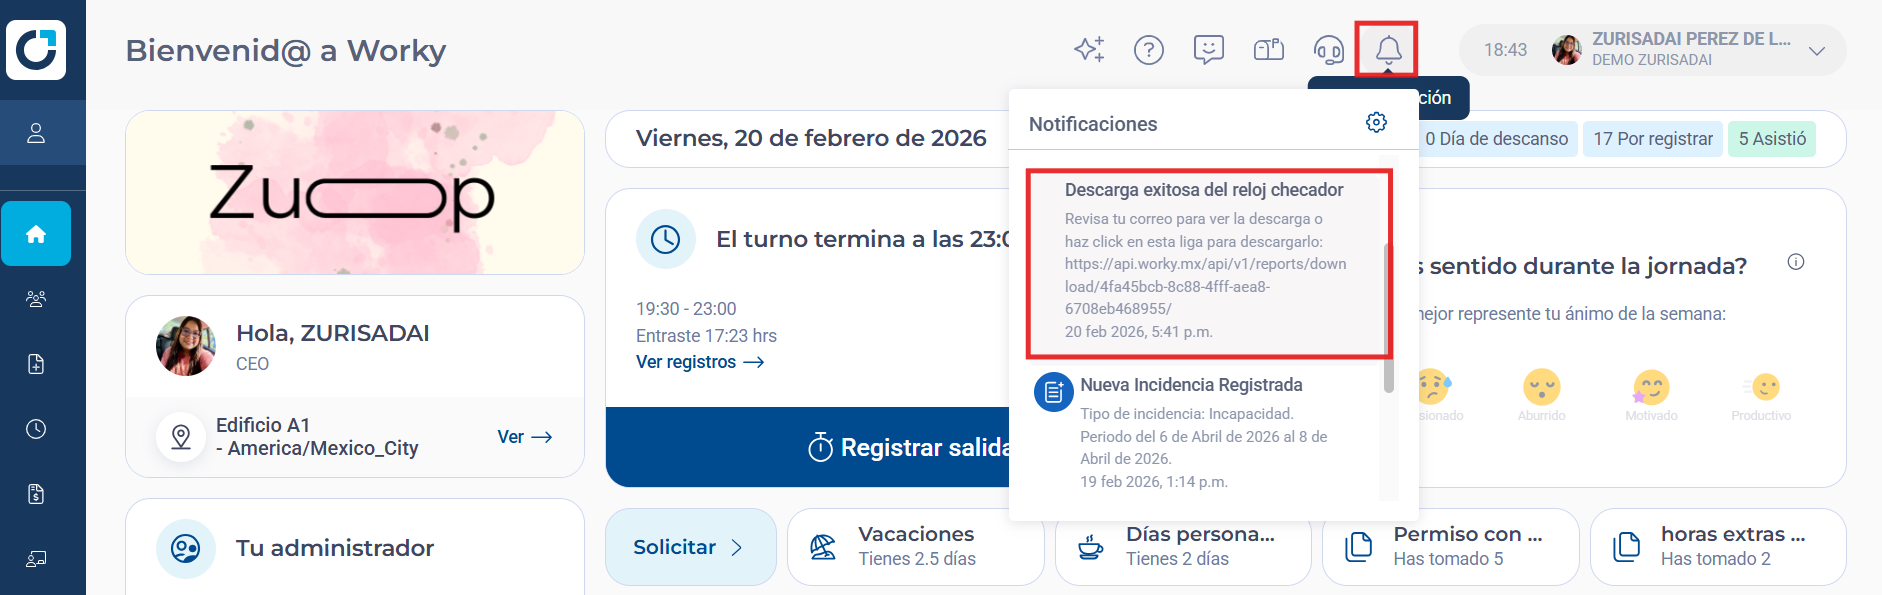Click the Tu administrador heading
Screen dimensions: 1882x595
click(x=335, y=548)
